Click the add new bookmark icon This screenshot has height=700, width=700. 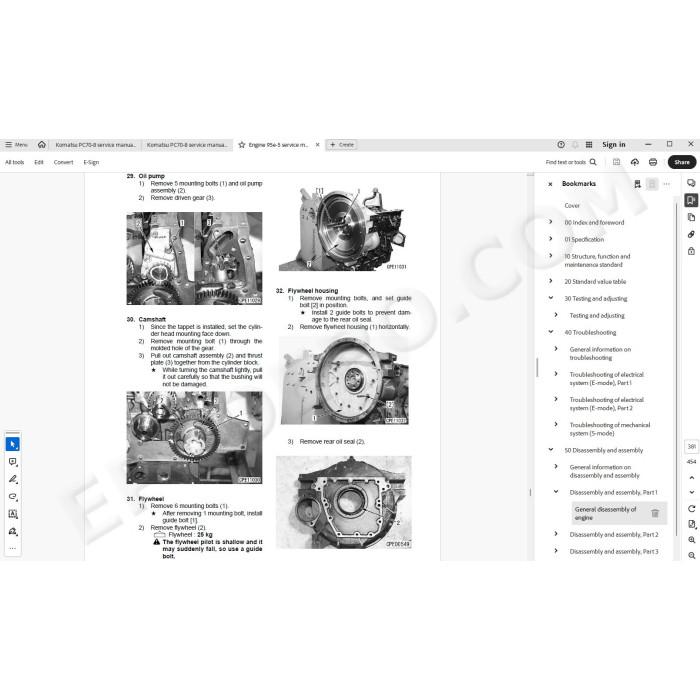point(637,184)
